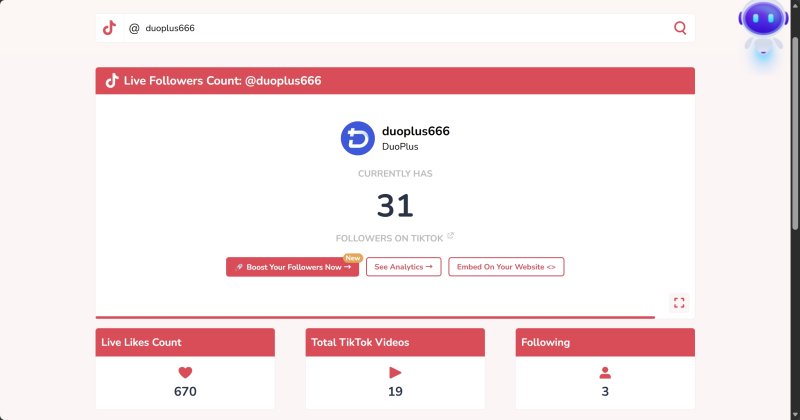Click the TikTok icon in the Live Followers header
Viewport: 800px width, 420px height.
[x=112, y=81]
